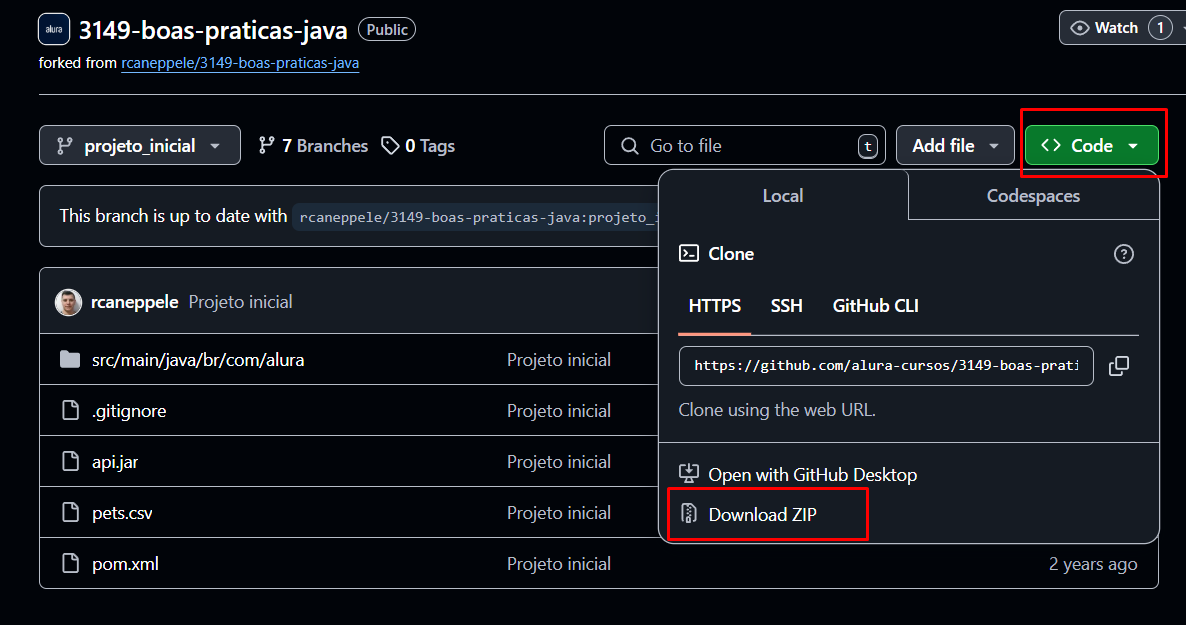Click the branches icon beside 7 Branches
The width and height of the screenshot is (1186, 625).
(266, 145)
